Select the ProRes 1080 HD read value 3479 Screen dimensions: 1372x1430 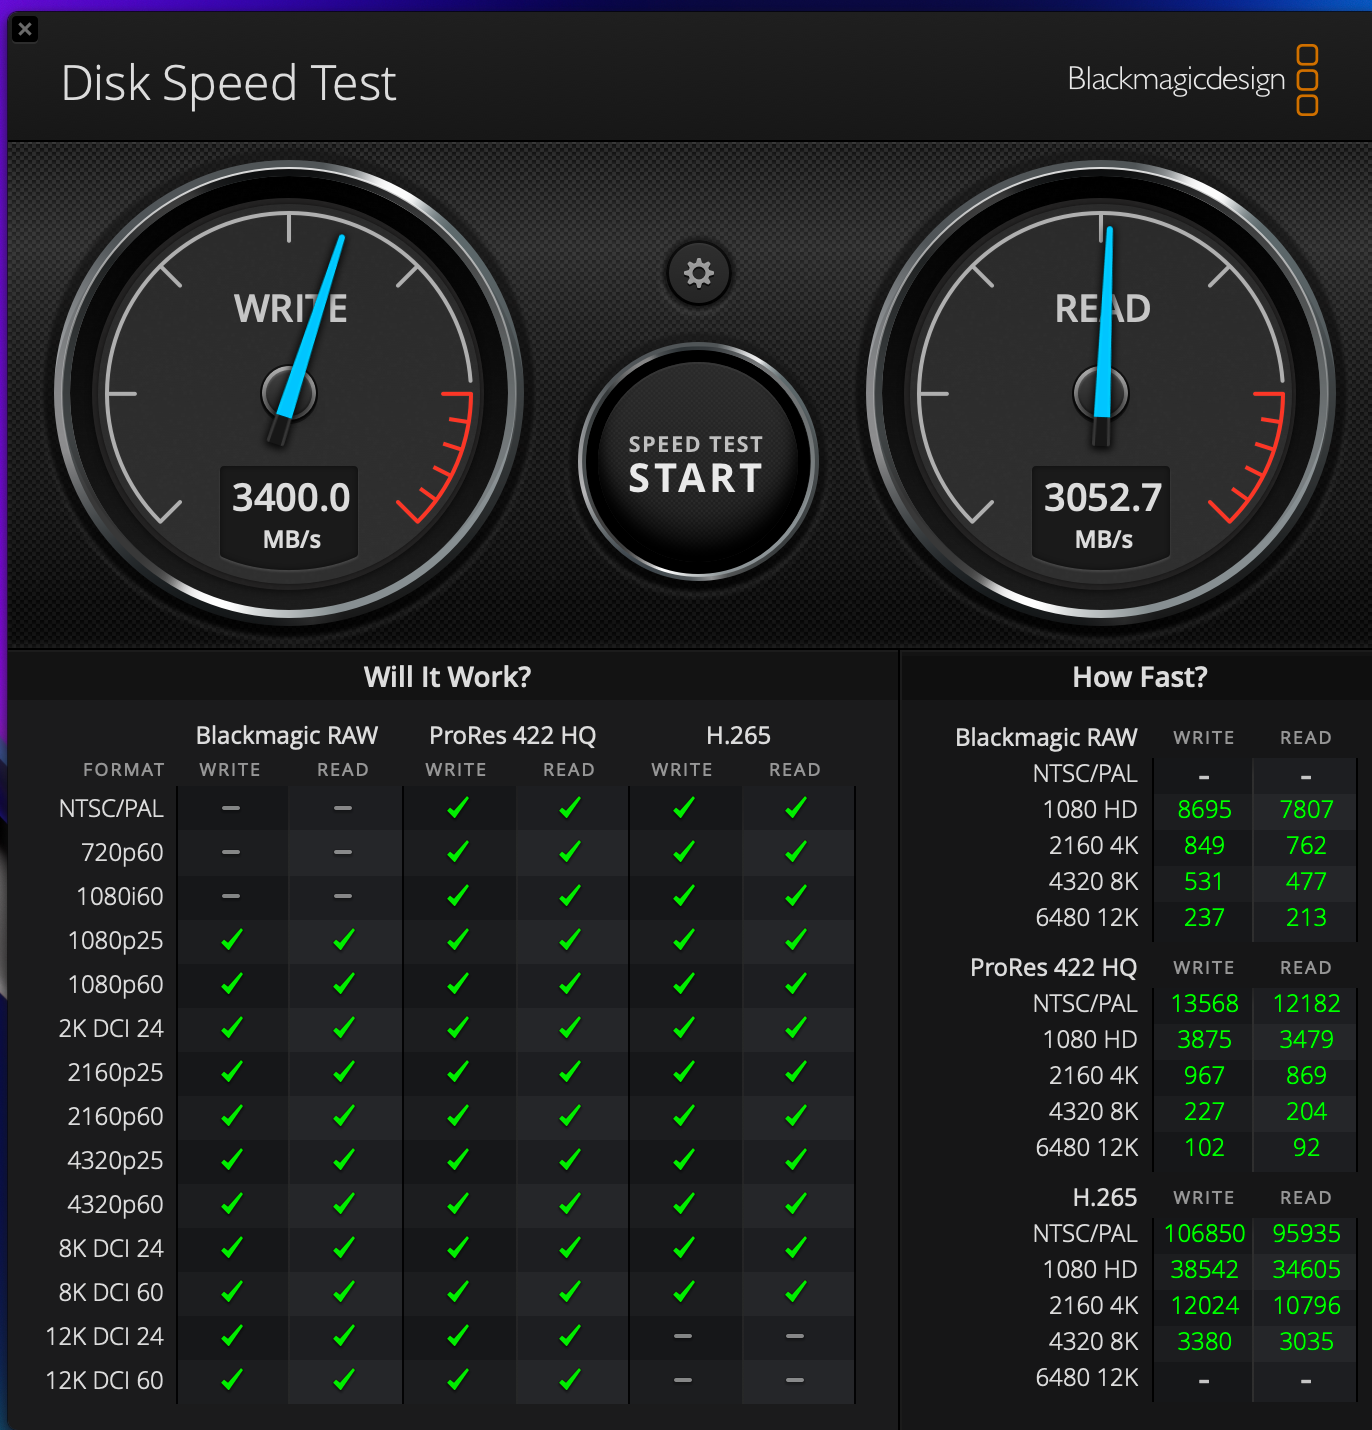[x=1306, y=1039]
